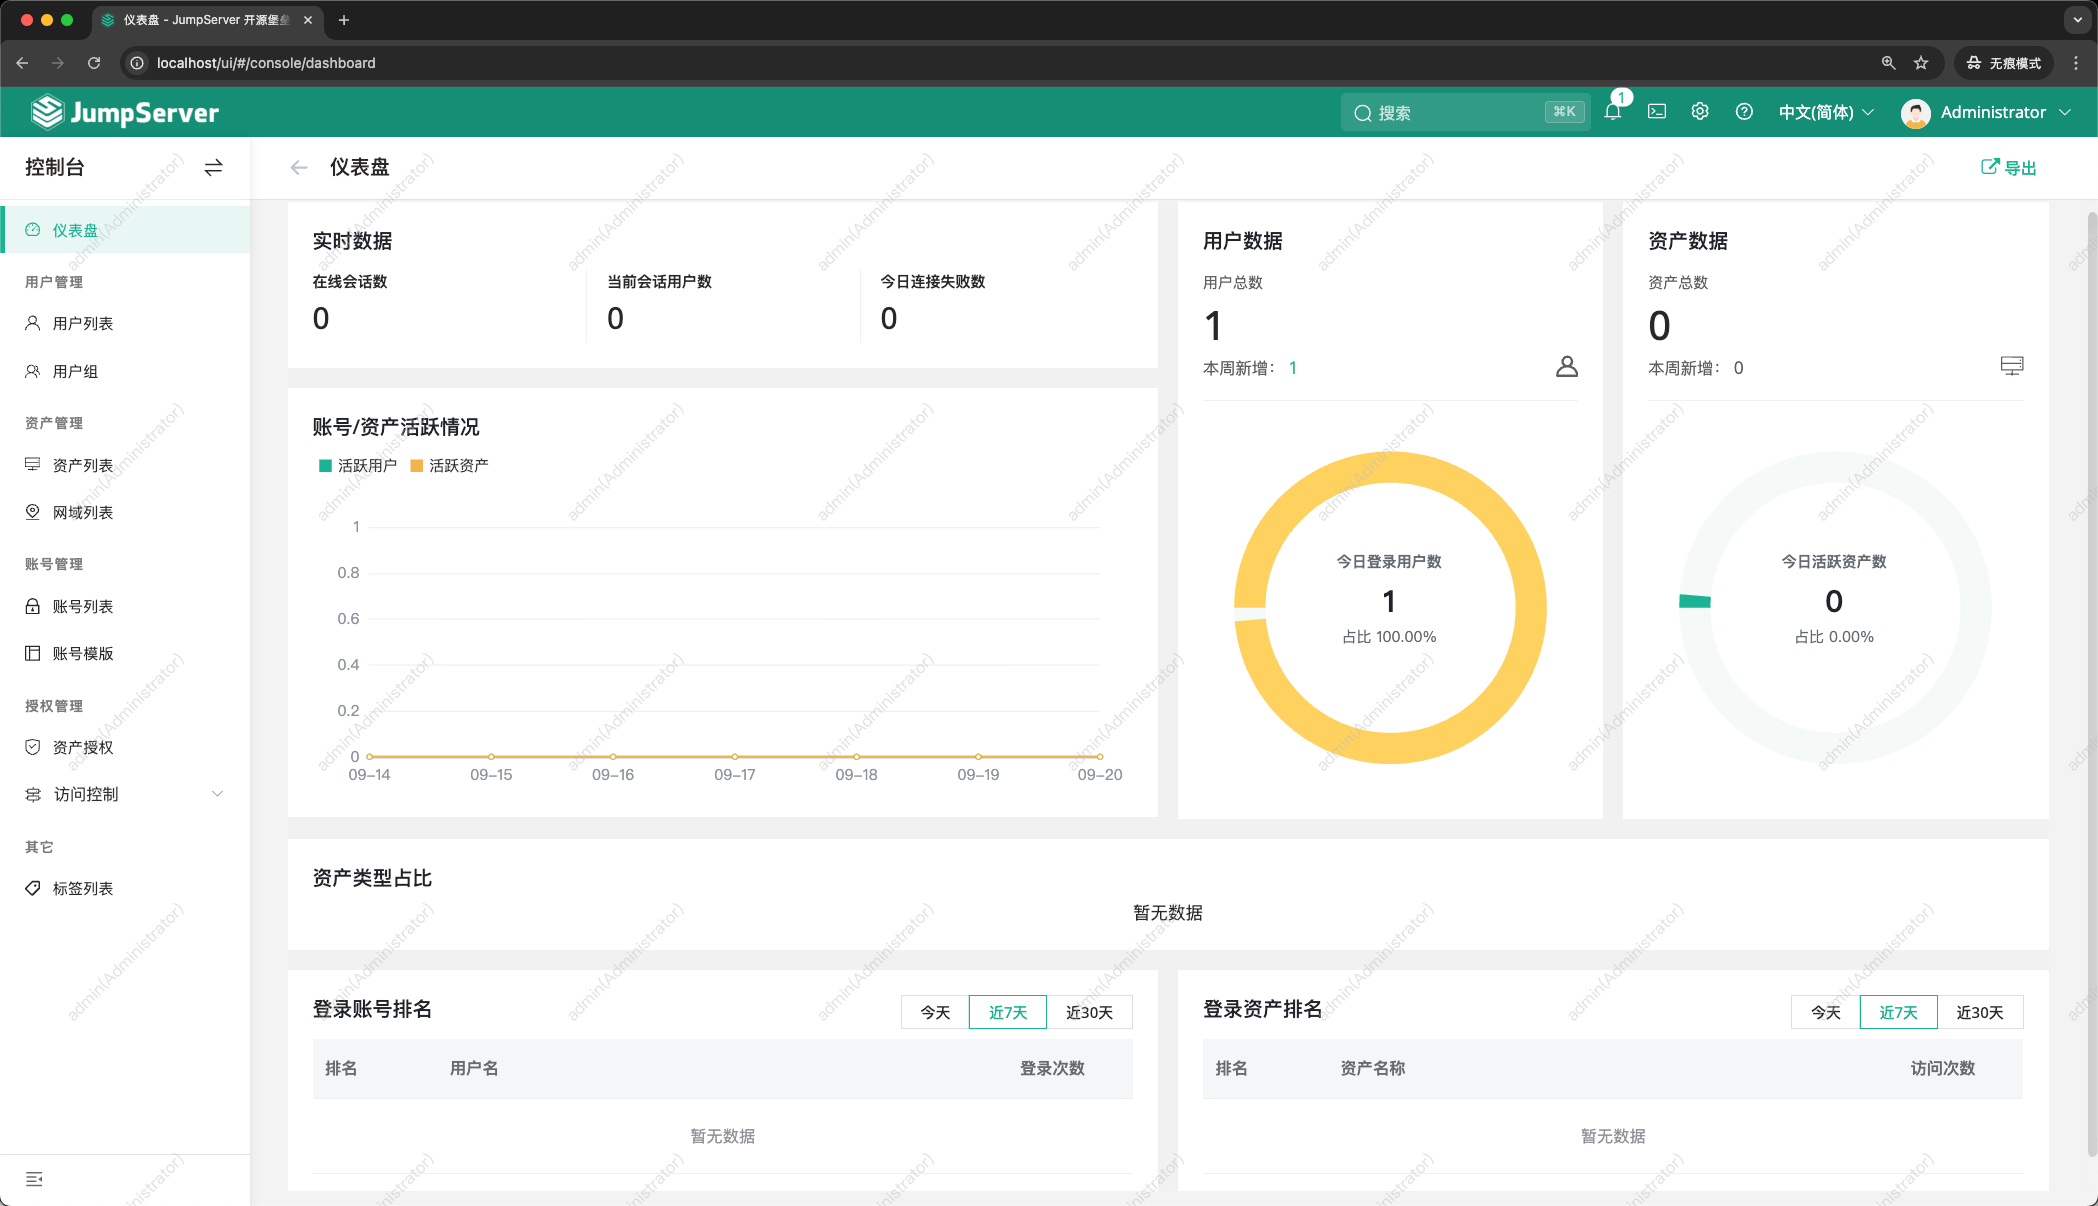This screenshot has width=2098, height=1206.
Task: Collapse the sidebar using the arrows icon beside 控制台
Action: point(213,168)
